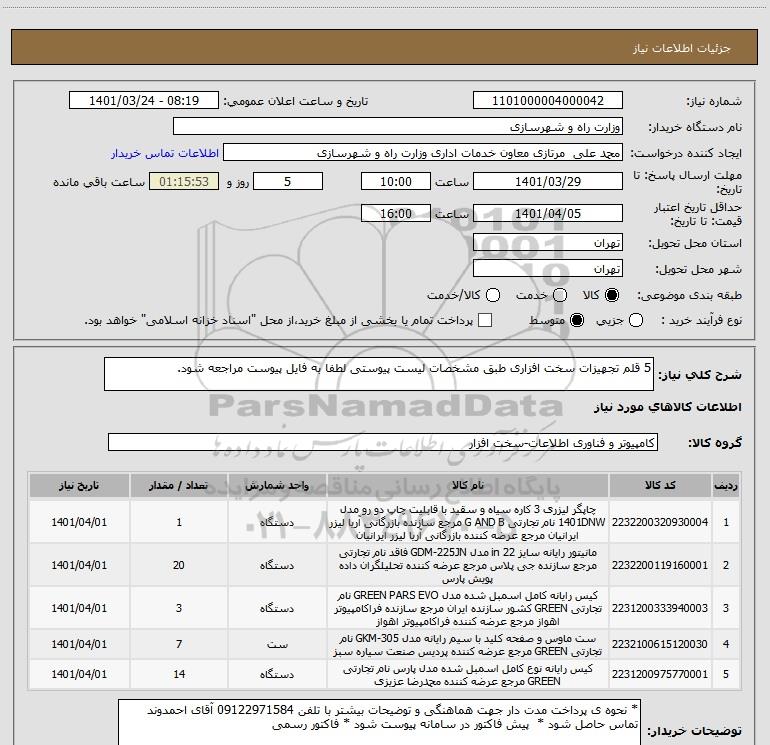The width and height of the screenshot is (770, 745).
Task: Click the delivery province field 'تهران'
Action: tap(548, 243)
